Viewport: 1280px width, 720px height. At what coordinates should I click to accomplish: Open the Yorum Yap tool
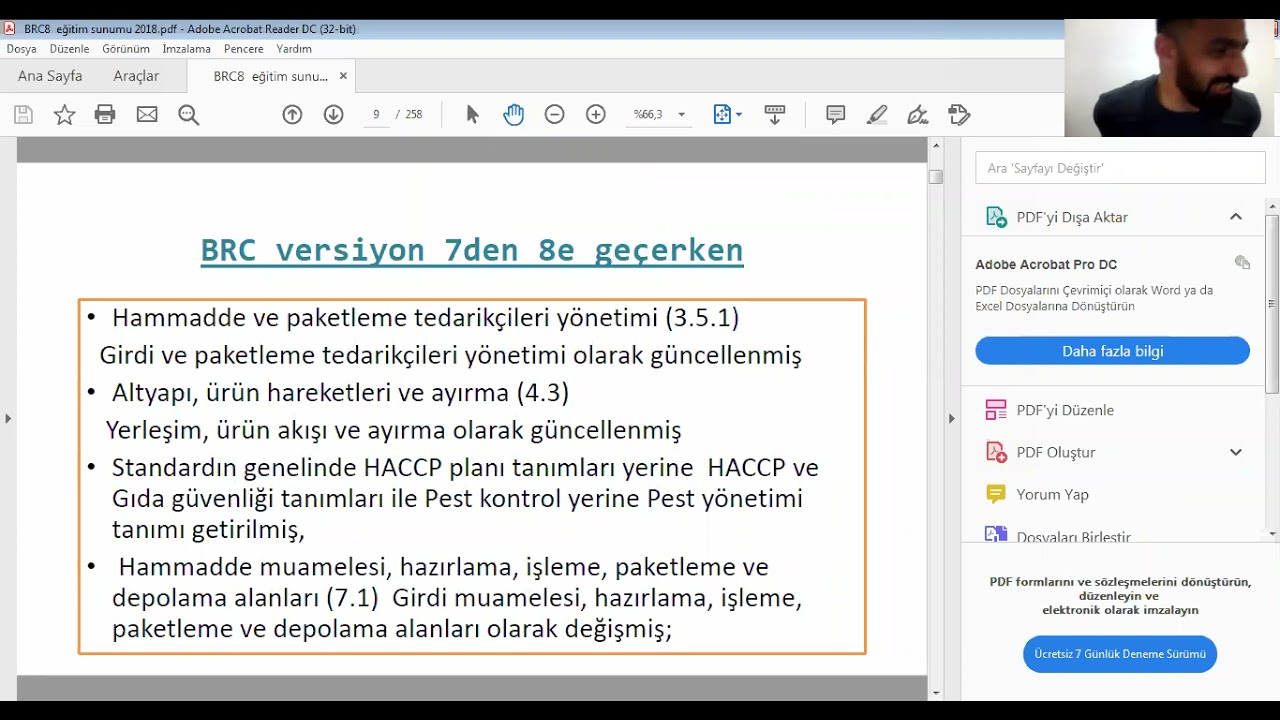(1053, 494)
